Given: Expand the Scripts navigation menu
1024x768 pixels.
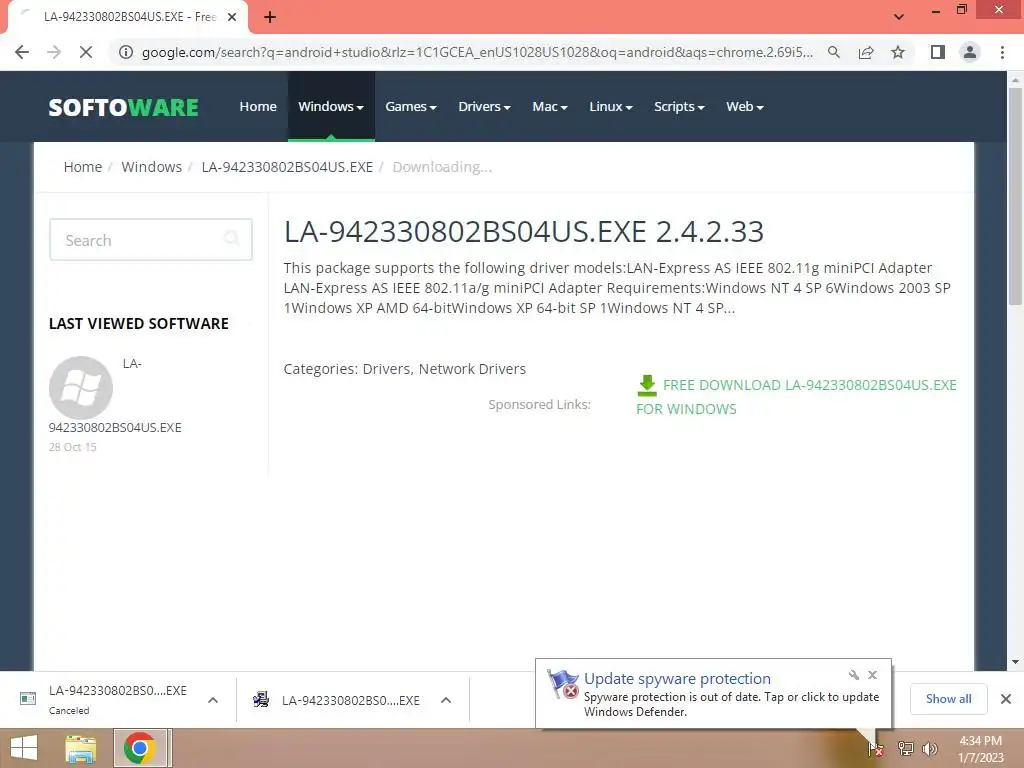Looking at the screenshot, I should point(679,106).
